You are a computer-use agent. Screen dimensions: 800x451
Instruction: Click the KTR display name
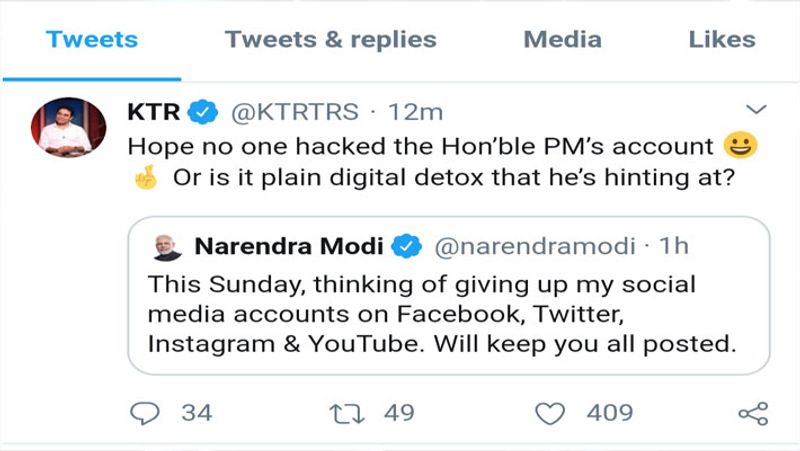[x=154, y=112]
